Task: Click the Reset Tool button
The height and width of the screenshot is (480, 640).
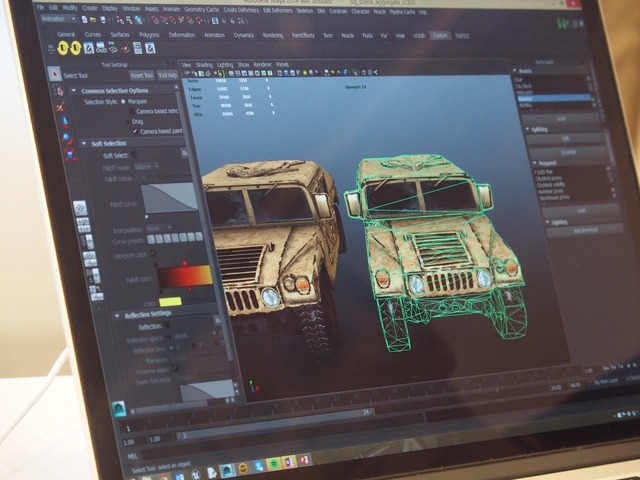Action: pyautogui.click(x=142, y=75)
